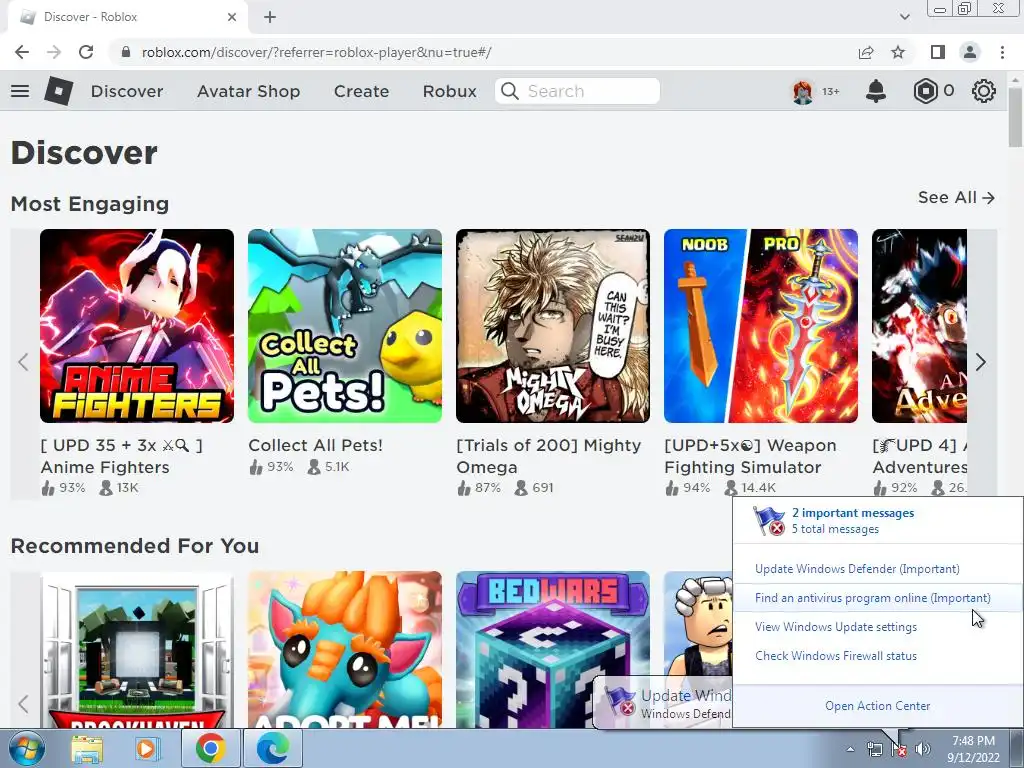
Task: Open the Chrome three-dot menu
Action: tap(1002, 52)
